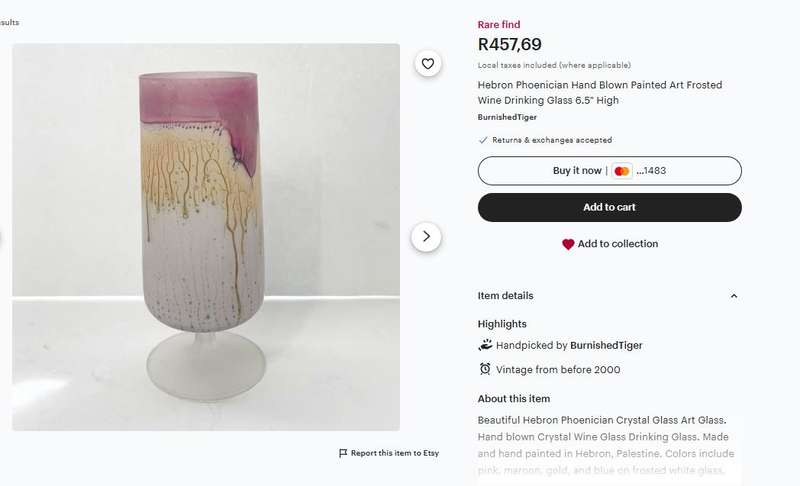Click Report this item to Etsy
This screenshot has width=800, height=486.
coord(394,453)
